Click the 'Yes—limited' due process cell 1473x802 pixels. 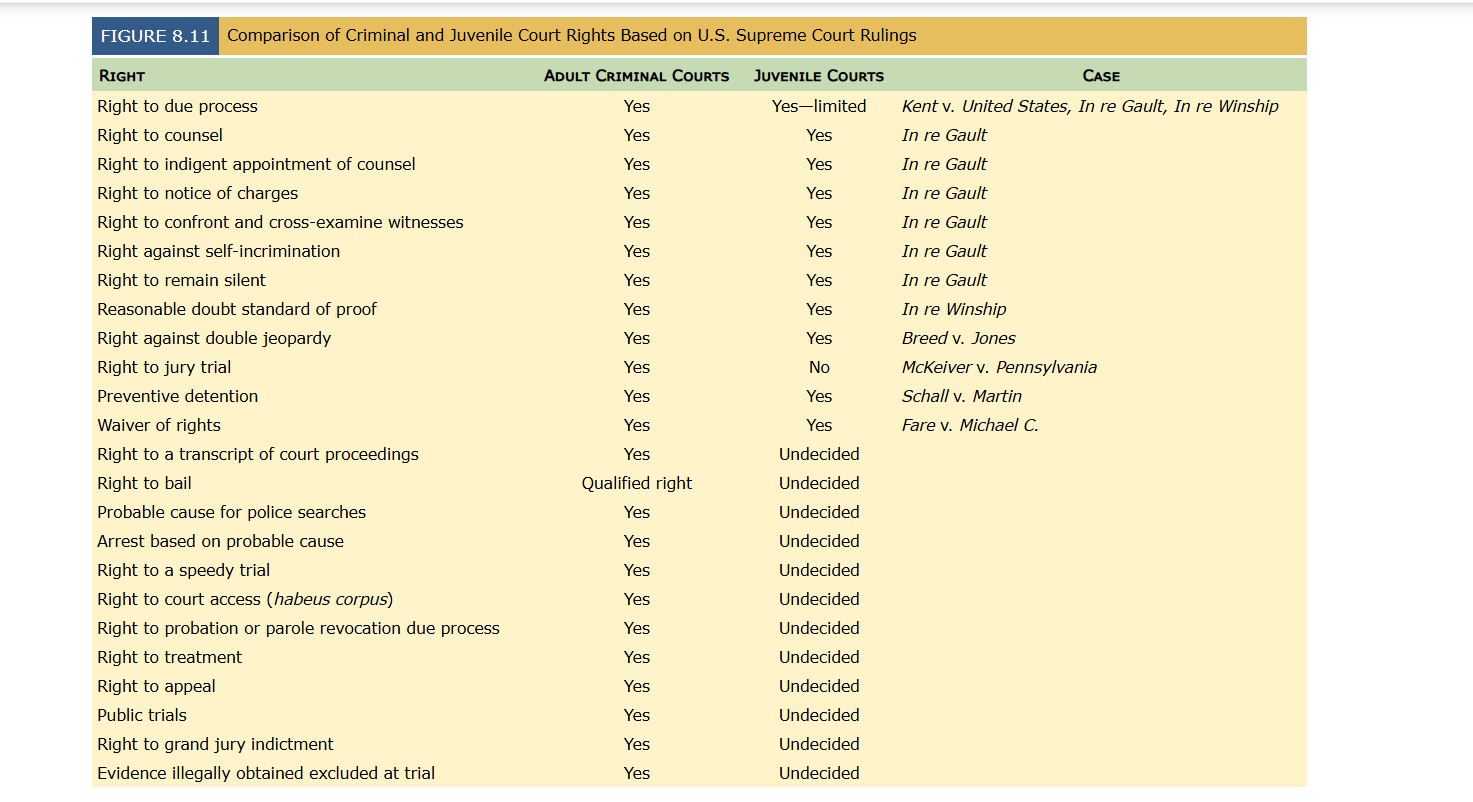tap(819, 106)
